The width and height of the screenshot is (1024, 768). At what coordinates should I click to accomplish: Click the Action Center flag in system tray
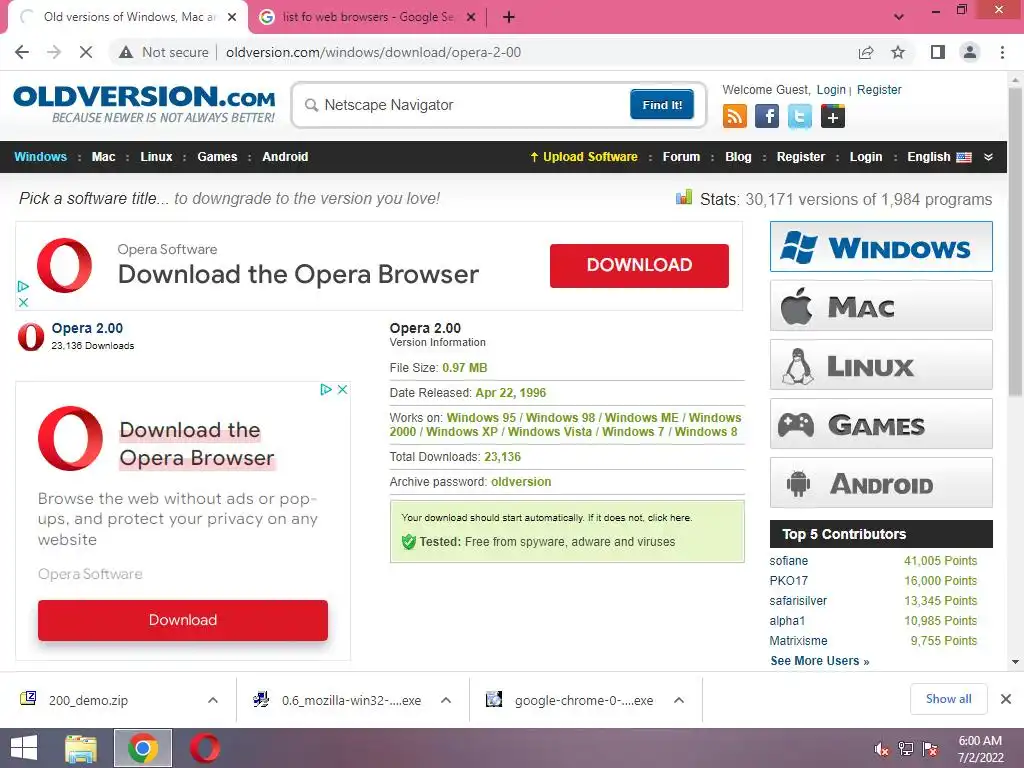tap(930, 749)
